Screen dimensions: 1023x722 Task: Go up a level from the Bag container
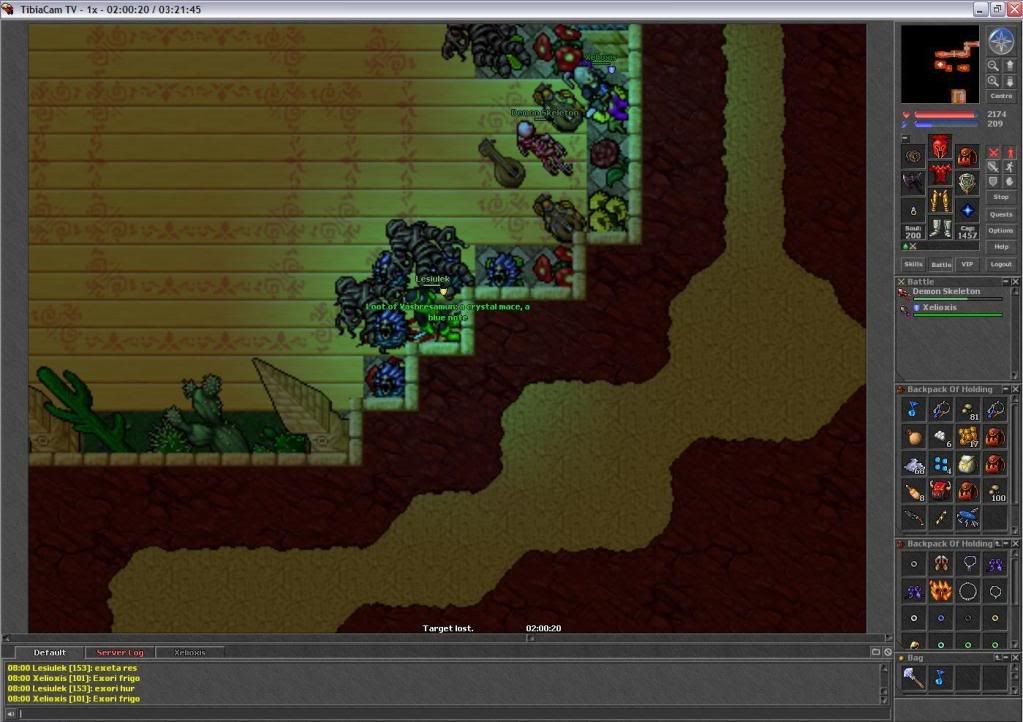click(997, 658)
